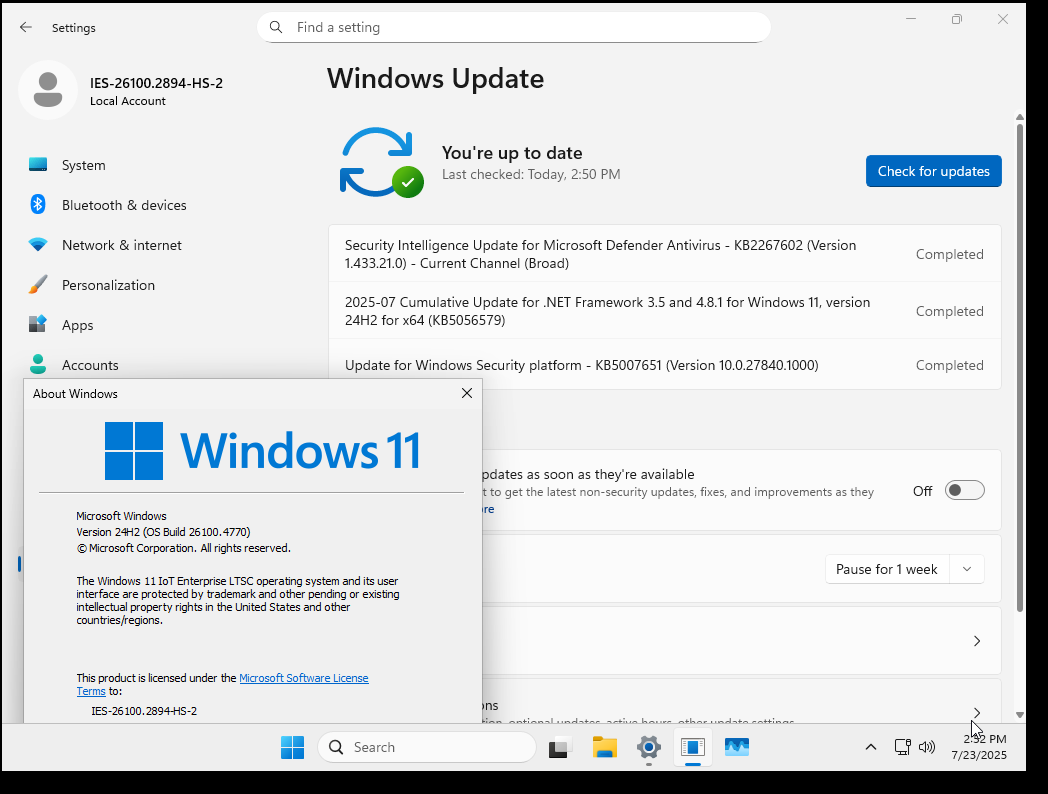Click Completed status of .NET Framework update
Viewport: 1048px width, 794px height.
[950, 311]
